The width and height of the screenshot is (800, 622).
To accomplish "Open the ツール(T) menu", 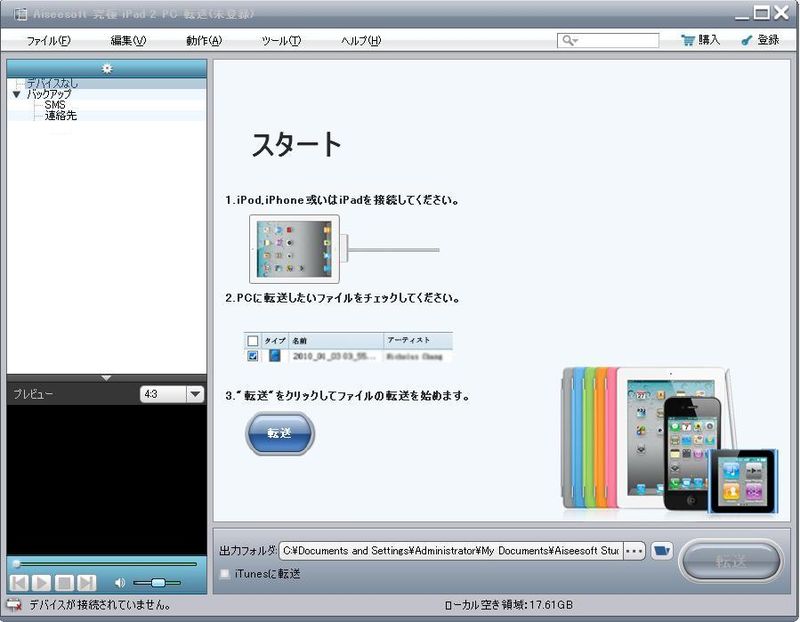I will [281, 40].
